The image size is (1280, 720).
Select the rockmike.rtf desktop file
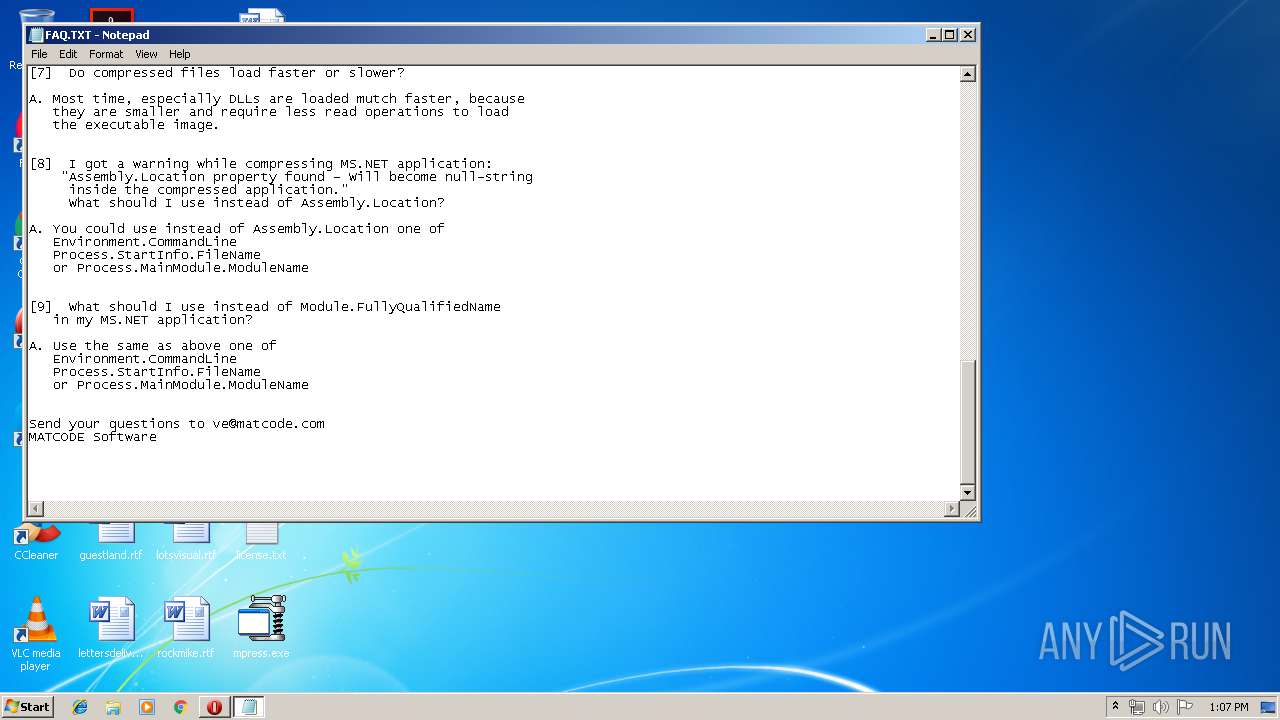click(x=186, y=628)
